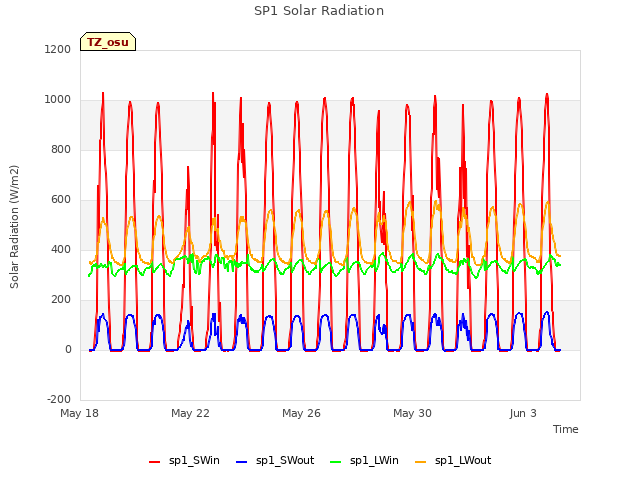This screenshot has height=480, width=640.
Task: Toggle the sp1_LWout legend entry
Action: click(x=453, y=461)
